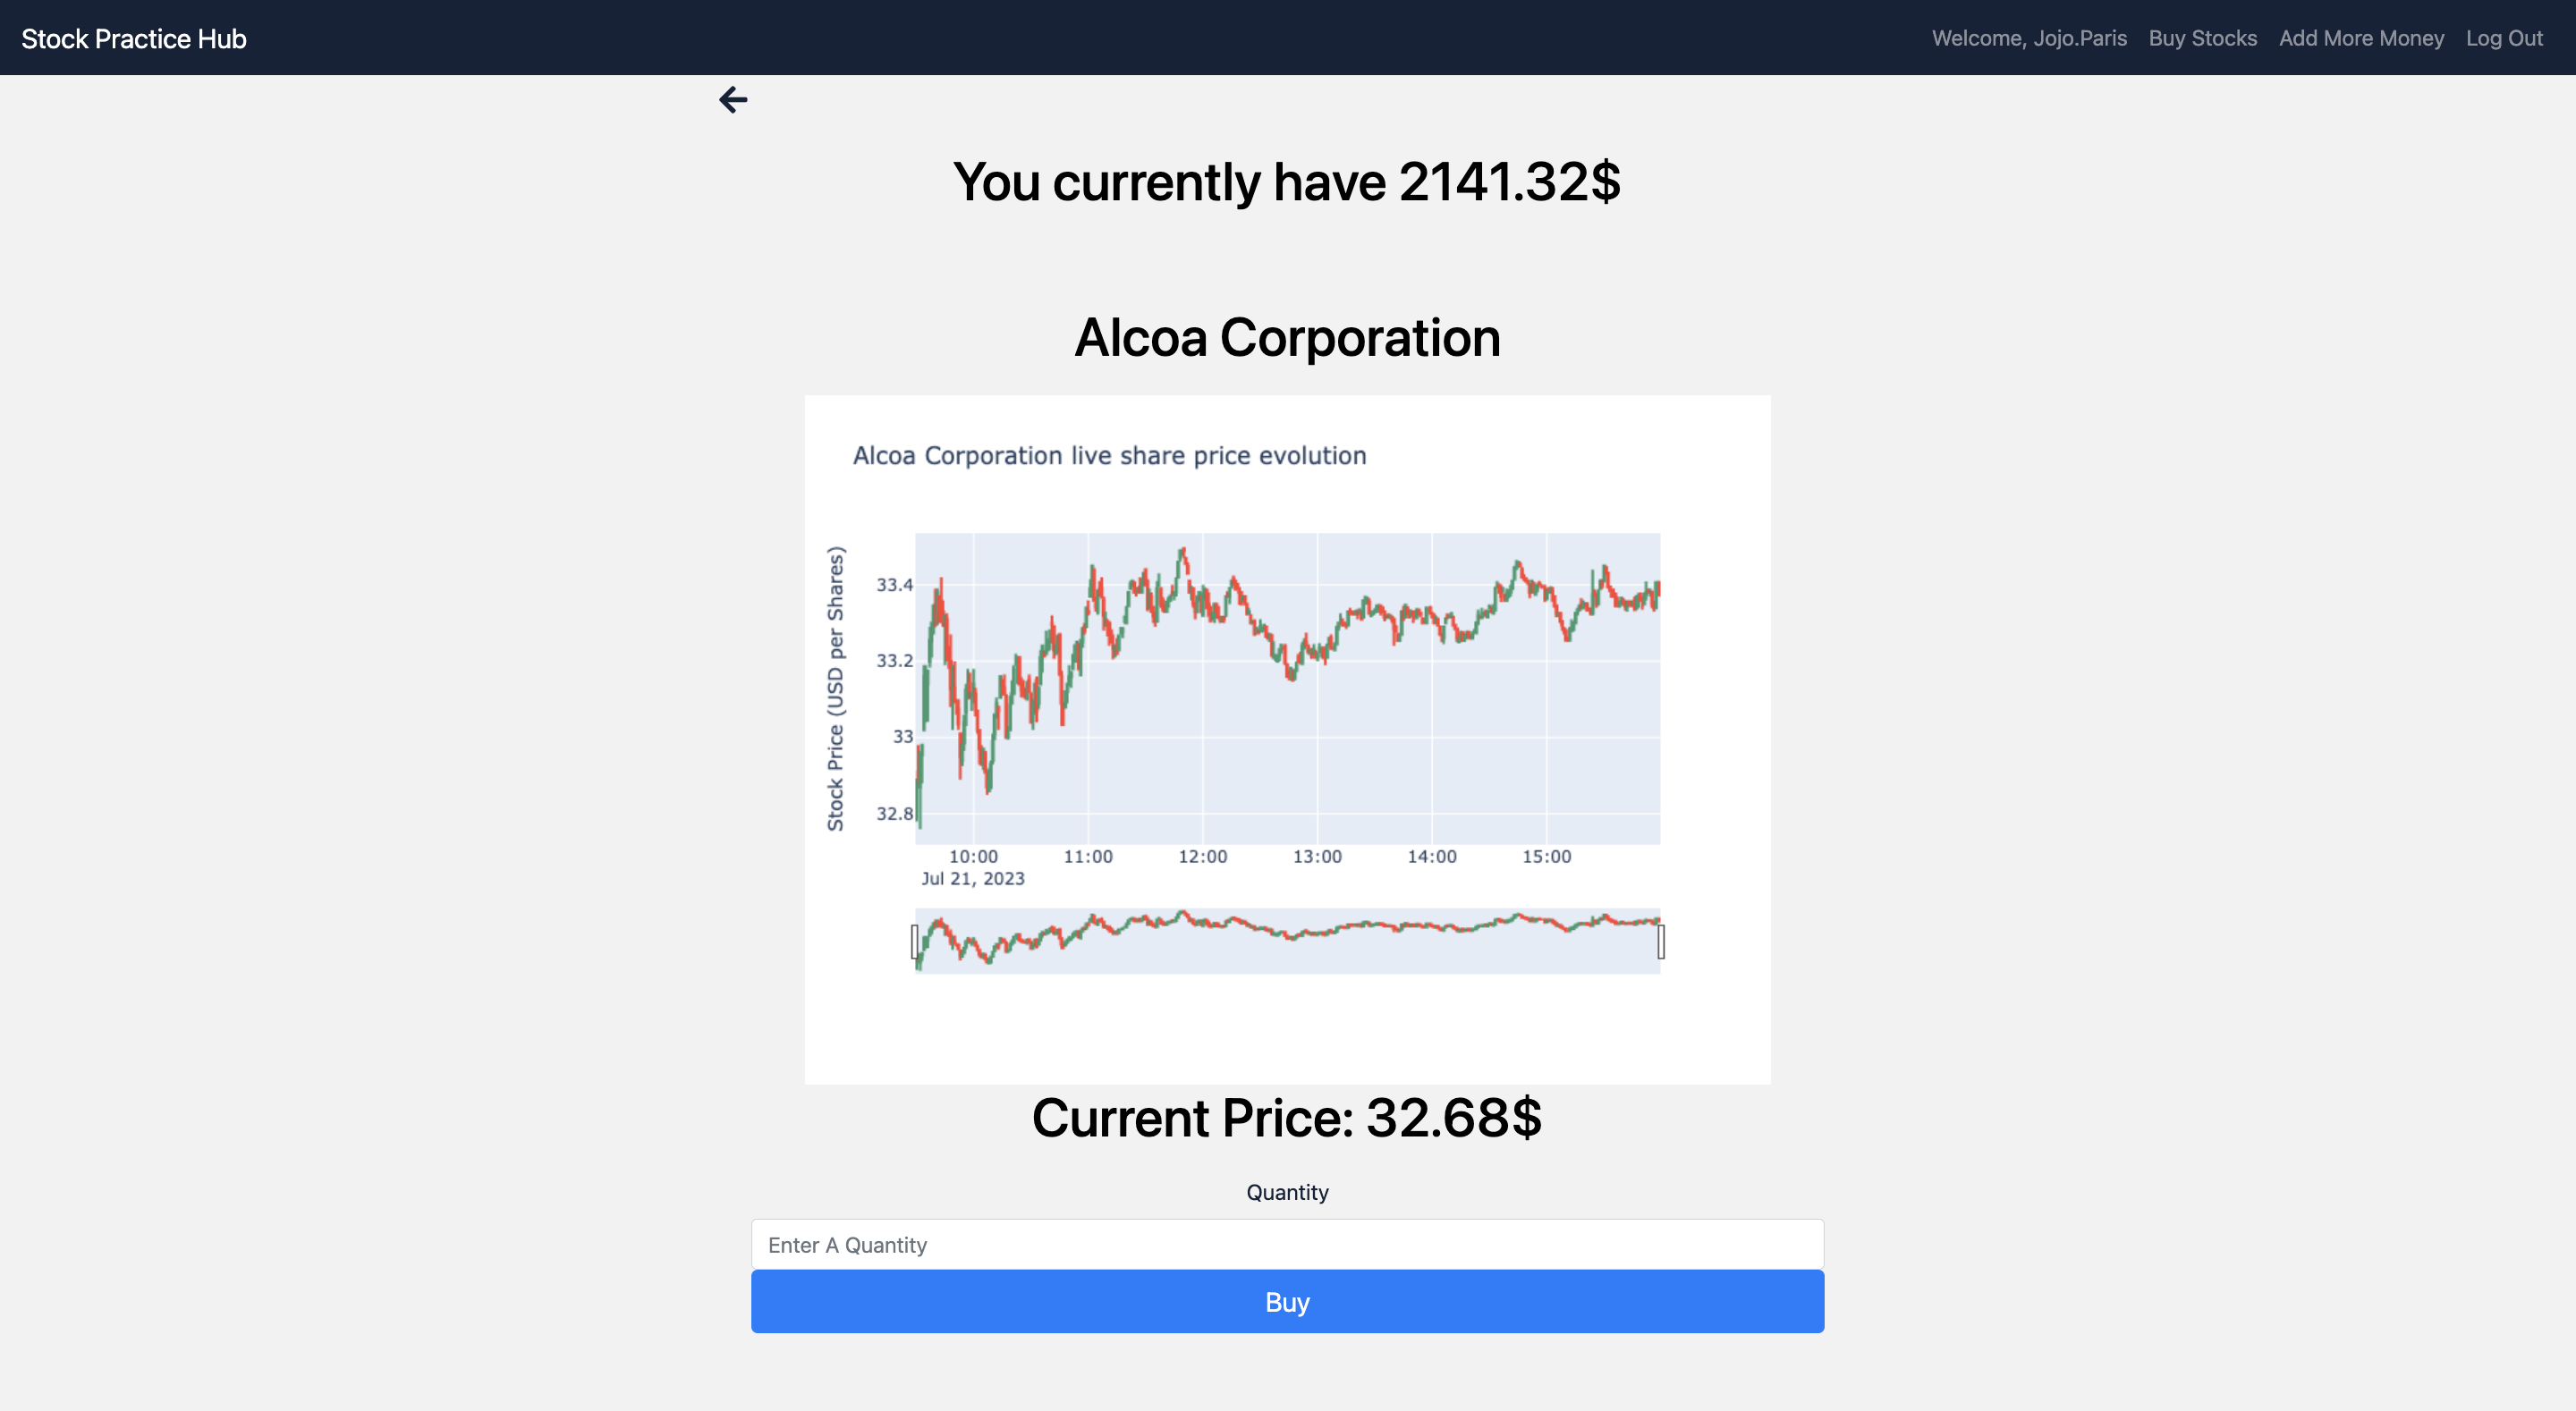
Task: Grab the right range slider handle
Action: click(1660, 938)
